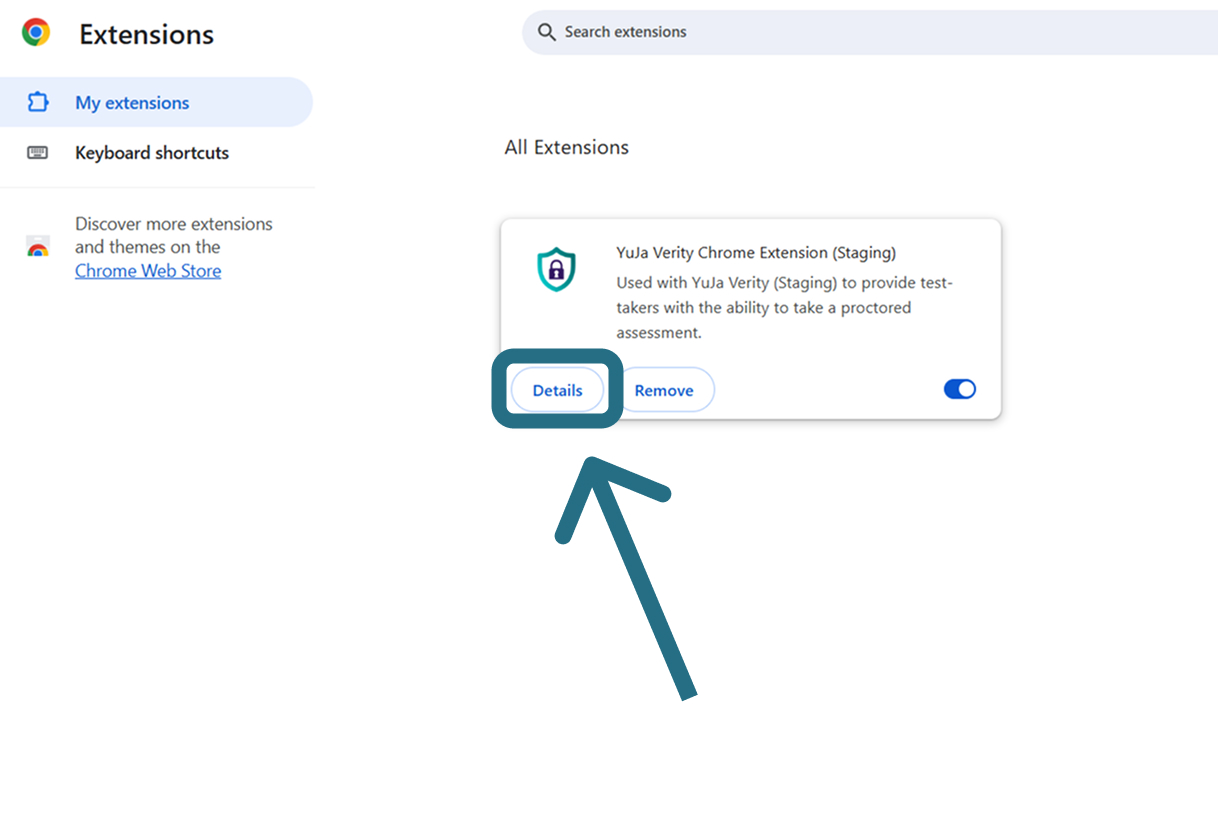Click the YuJa Verity shield lock icon

(556, 269)
